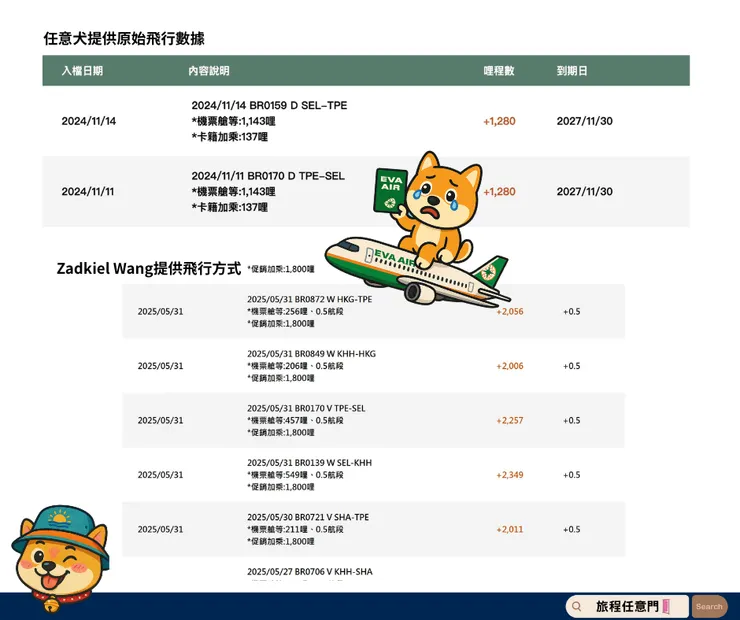Click the heading 任意犬提供原始飛行數據
The width and height of the screenshot is (740, 620).
point(124,39)
